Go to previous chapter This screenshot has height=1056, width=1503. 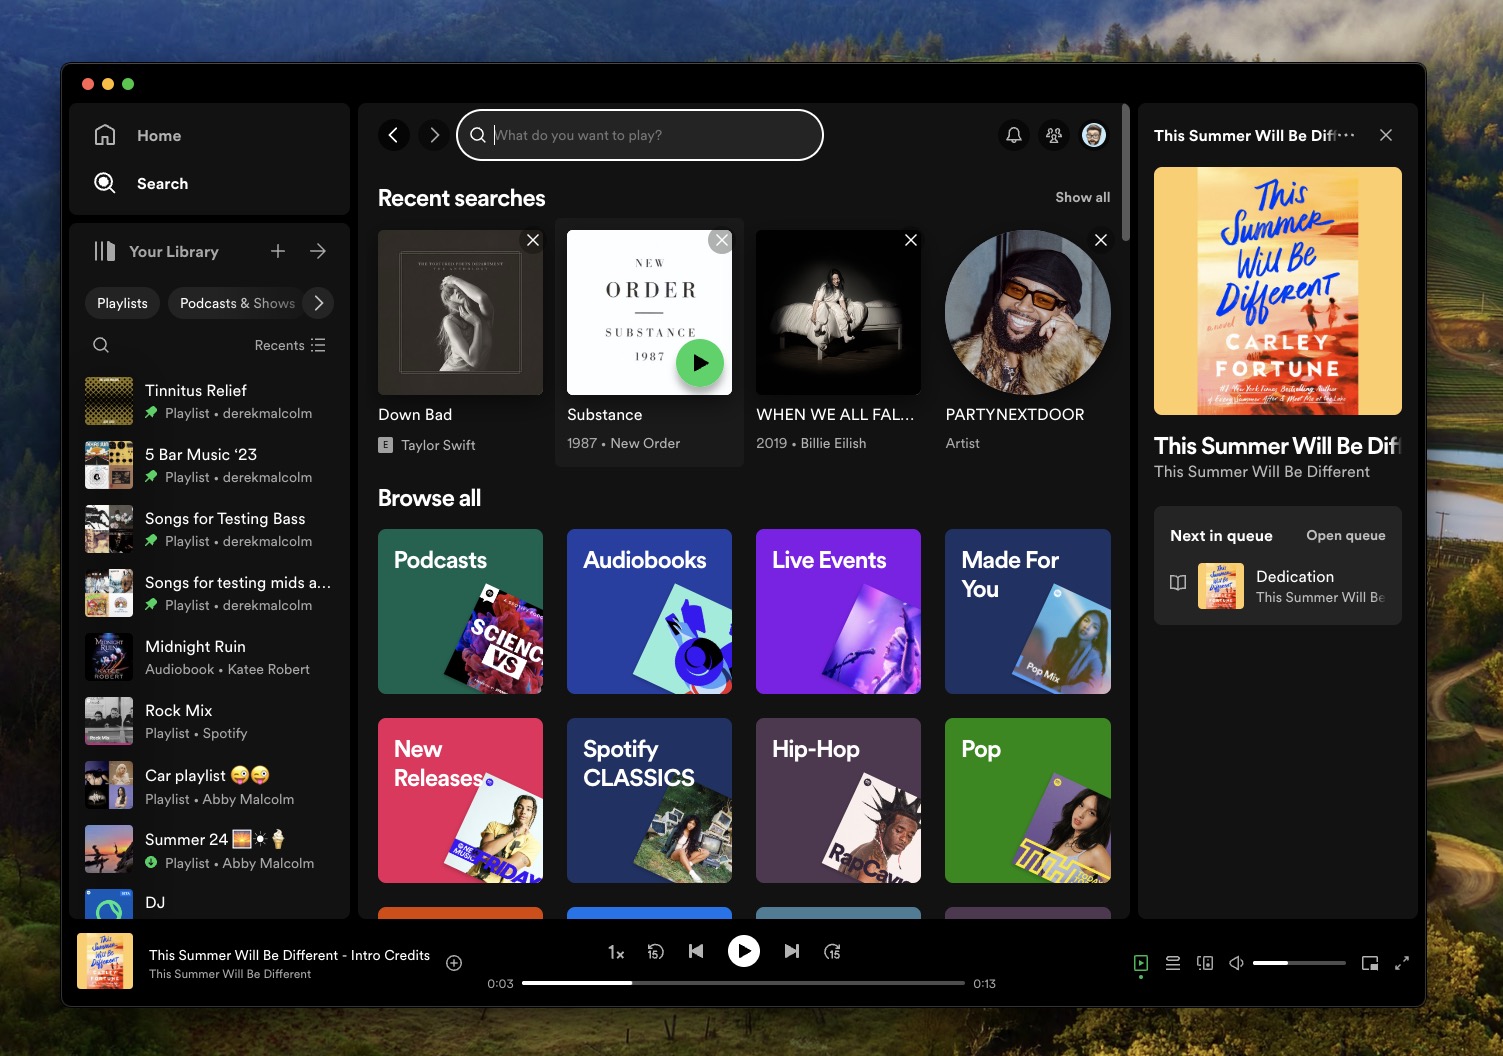pos(696,951)
